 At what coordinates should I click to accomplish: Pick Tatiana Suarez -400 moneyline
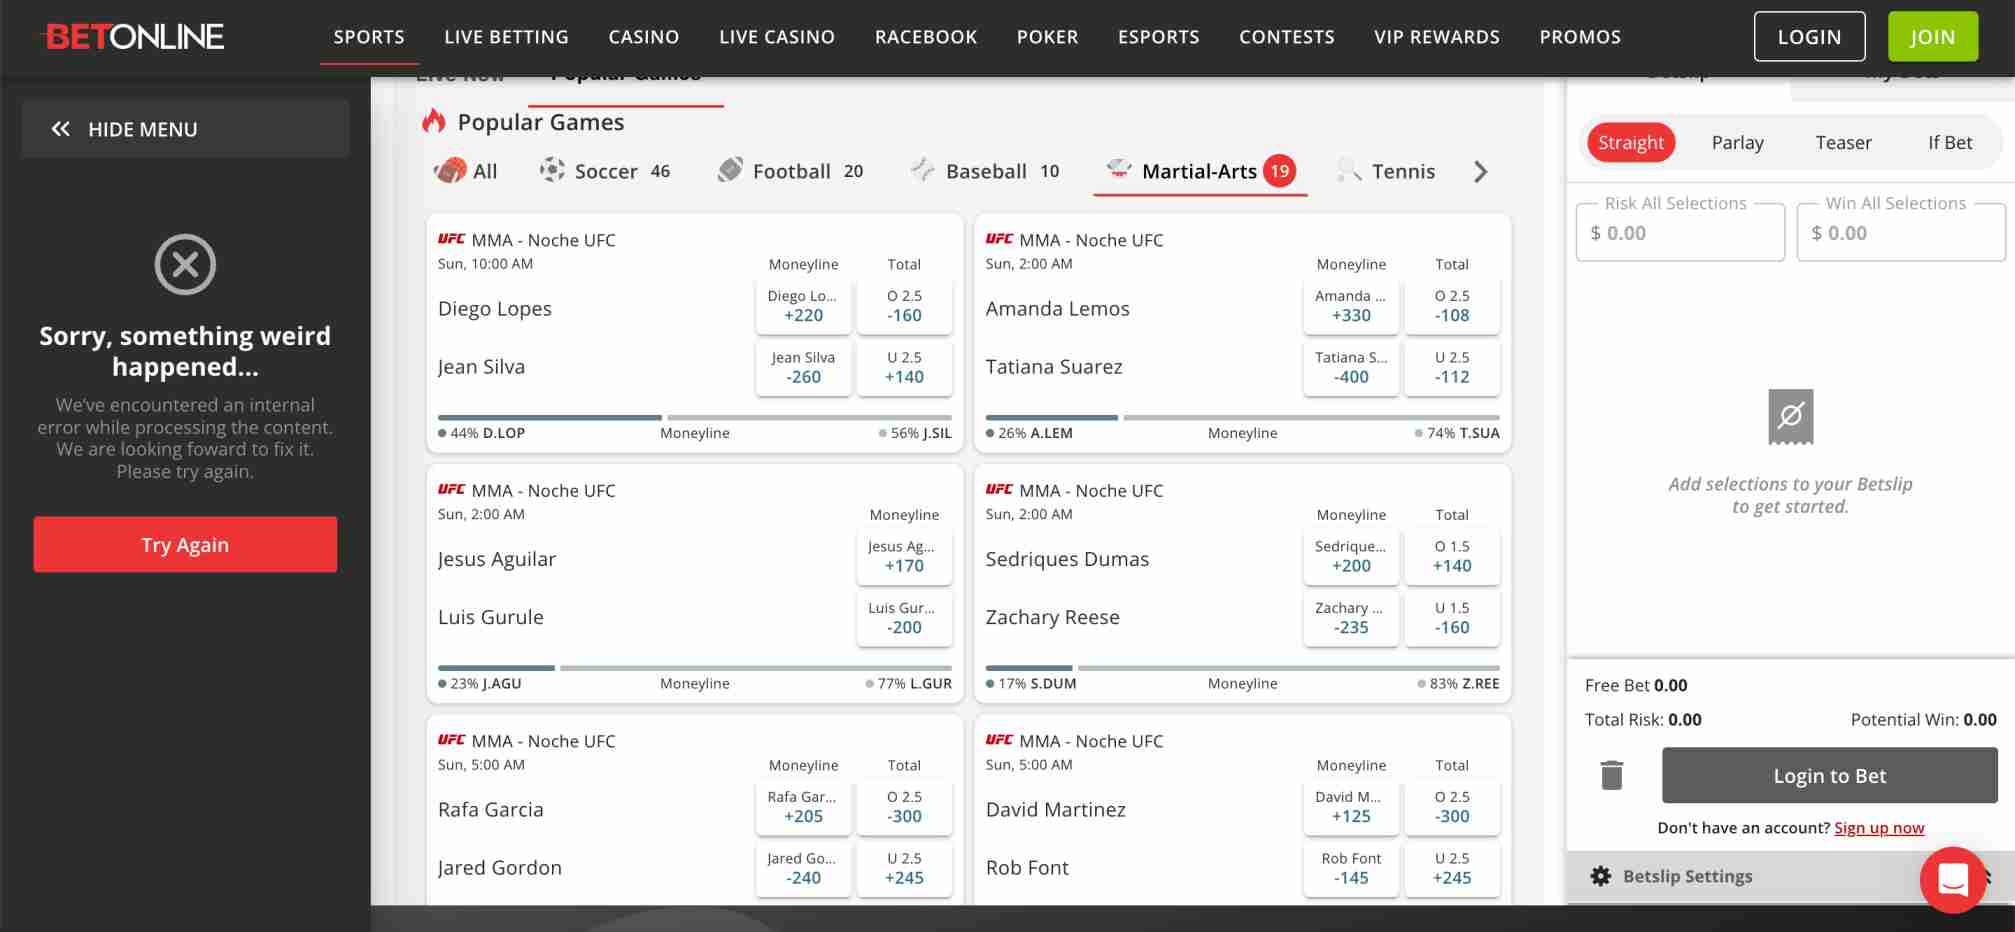(x=1351, y=367)
